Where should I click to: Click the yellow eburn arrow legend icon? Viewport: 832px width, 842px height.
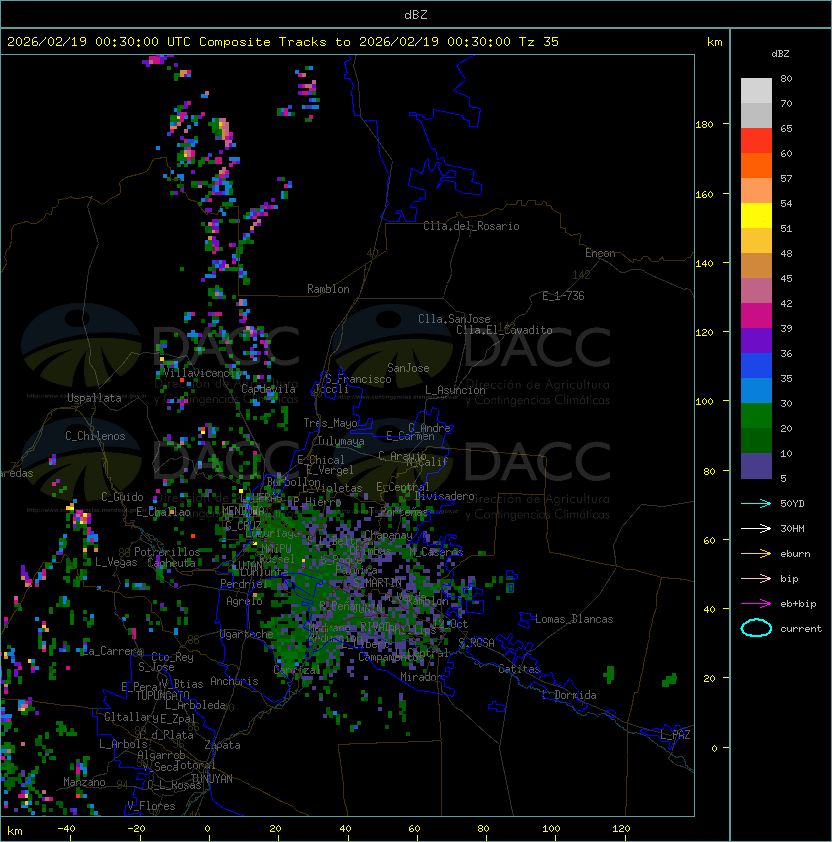[x=756, y=554]
